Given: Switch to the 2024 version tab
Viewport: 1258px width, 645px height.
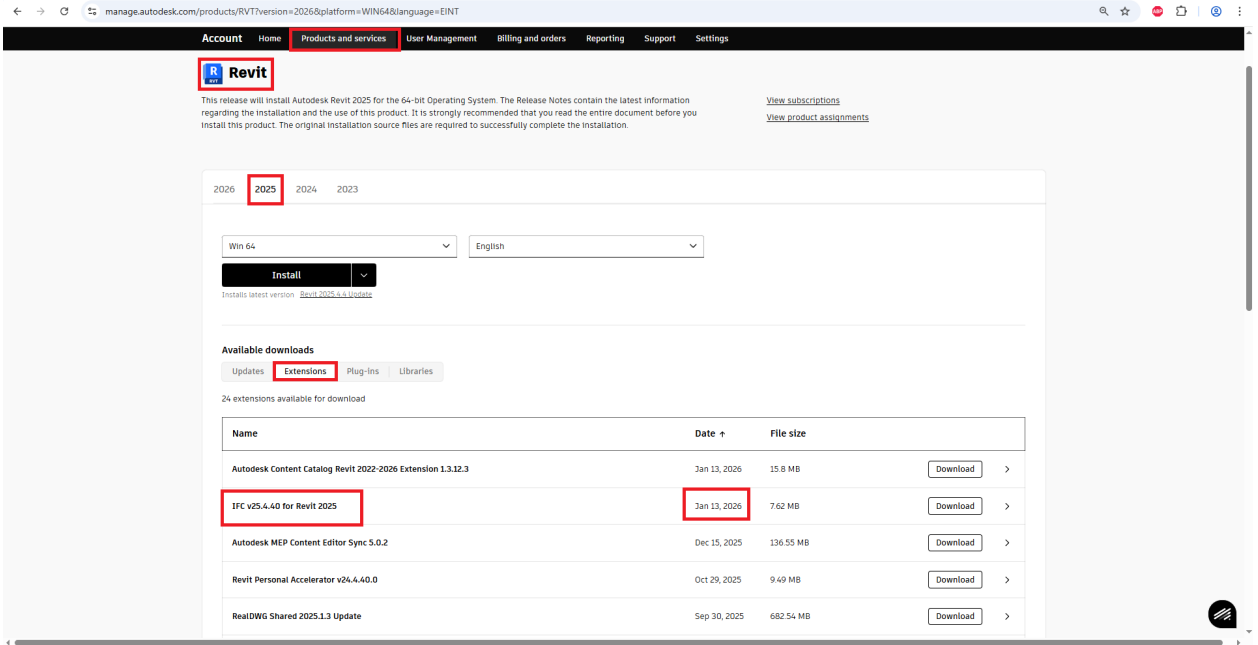Looking at the screenshot, I should [306, 189].
